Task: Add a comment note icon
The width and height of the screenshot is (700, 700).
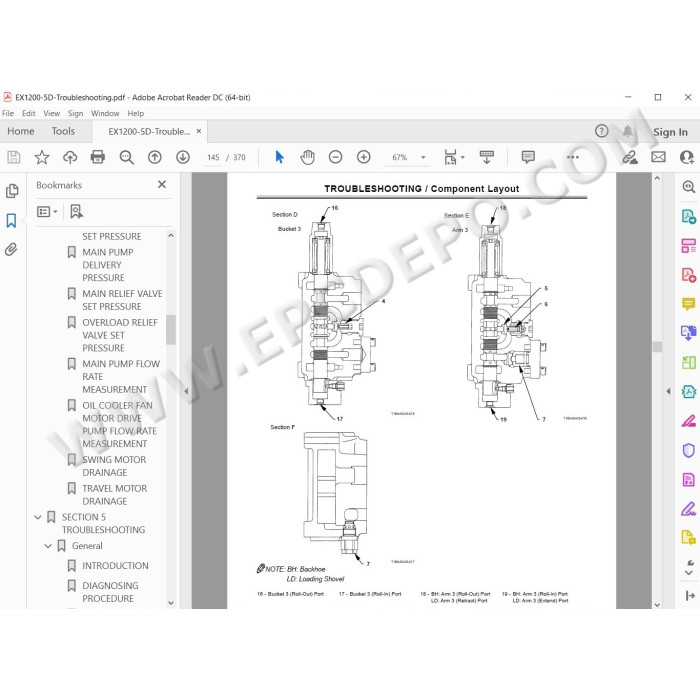Action: 528,157
